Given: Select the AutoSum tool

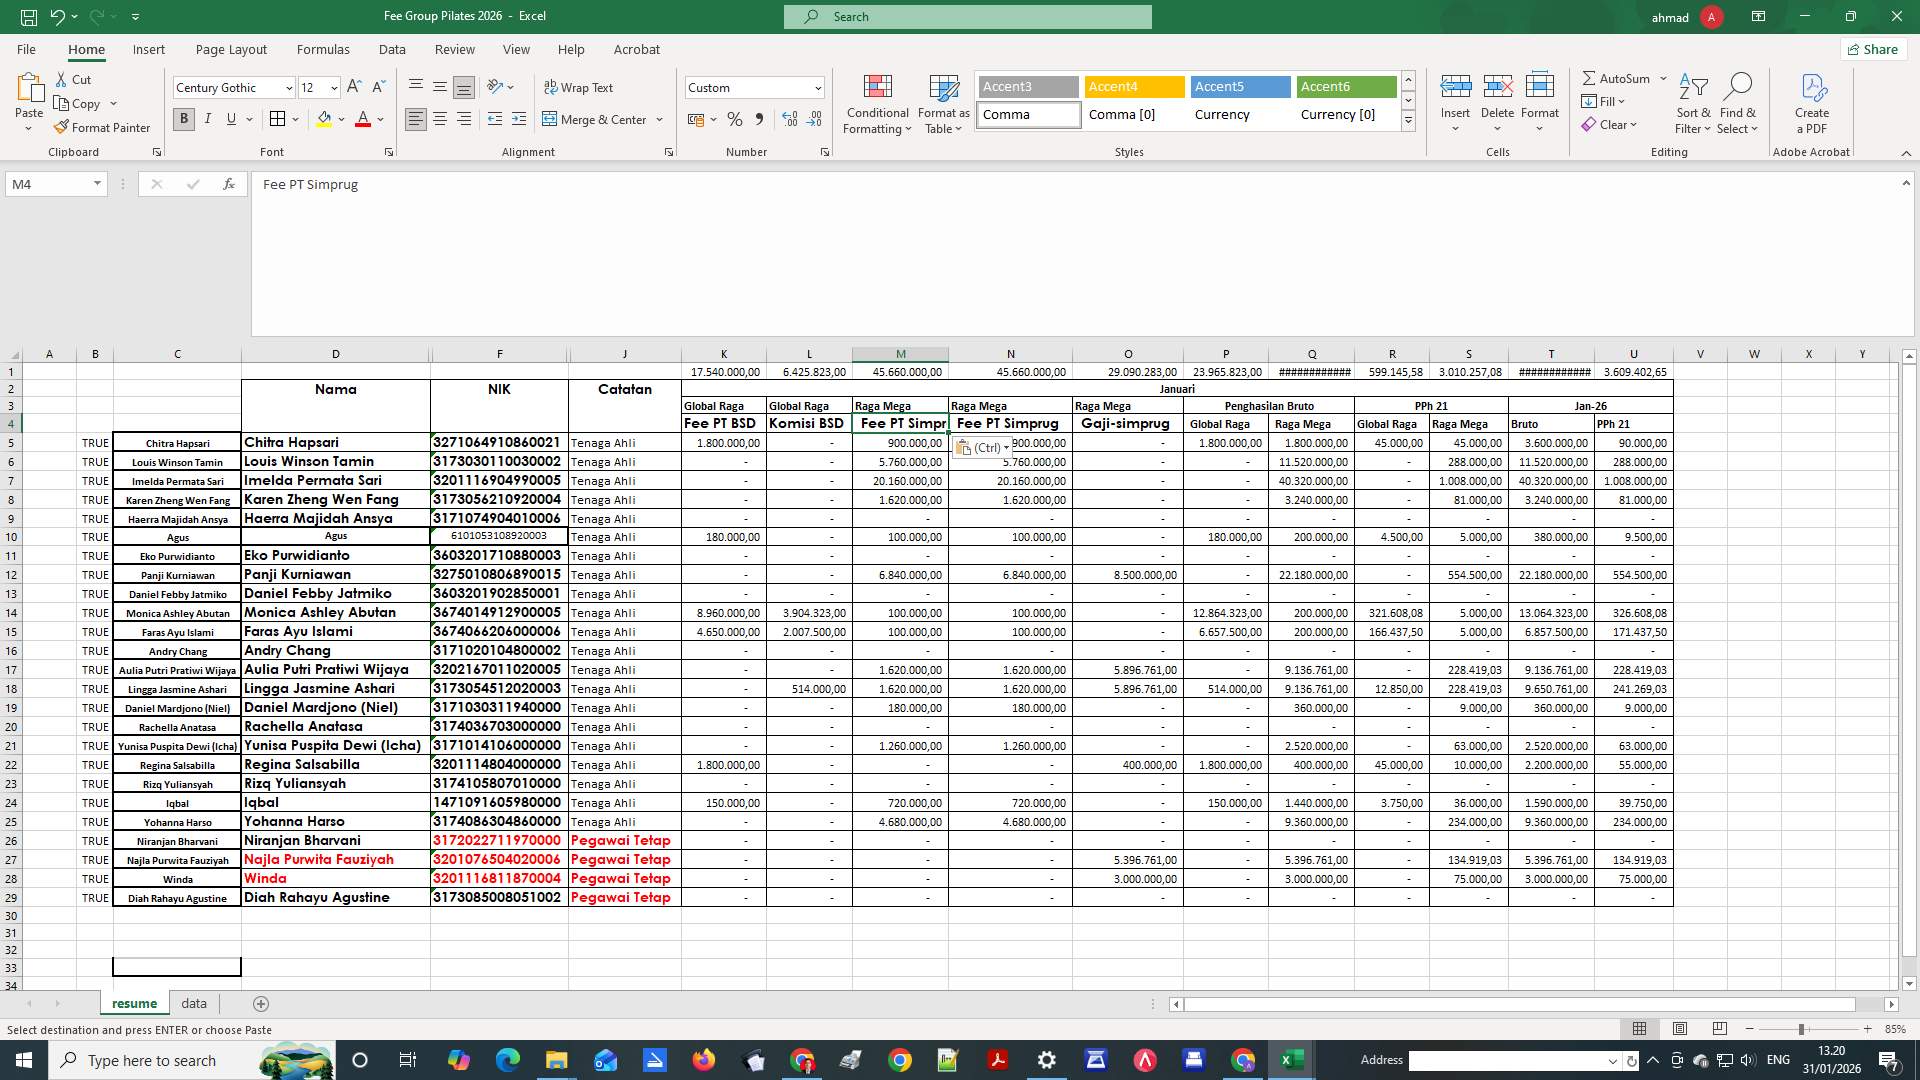Looking at the screenshot, I should click(x=1616, y=77).
